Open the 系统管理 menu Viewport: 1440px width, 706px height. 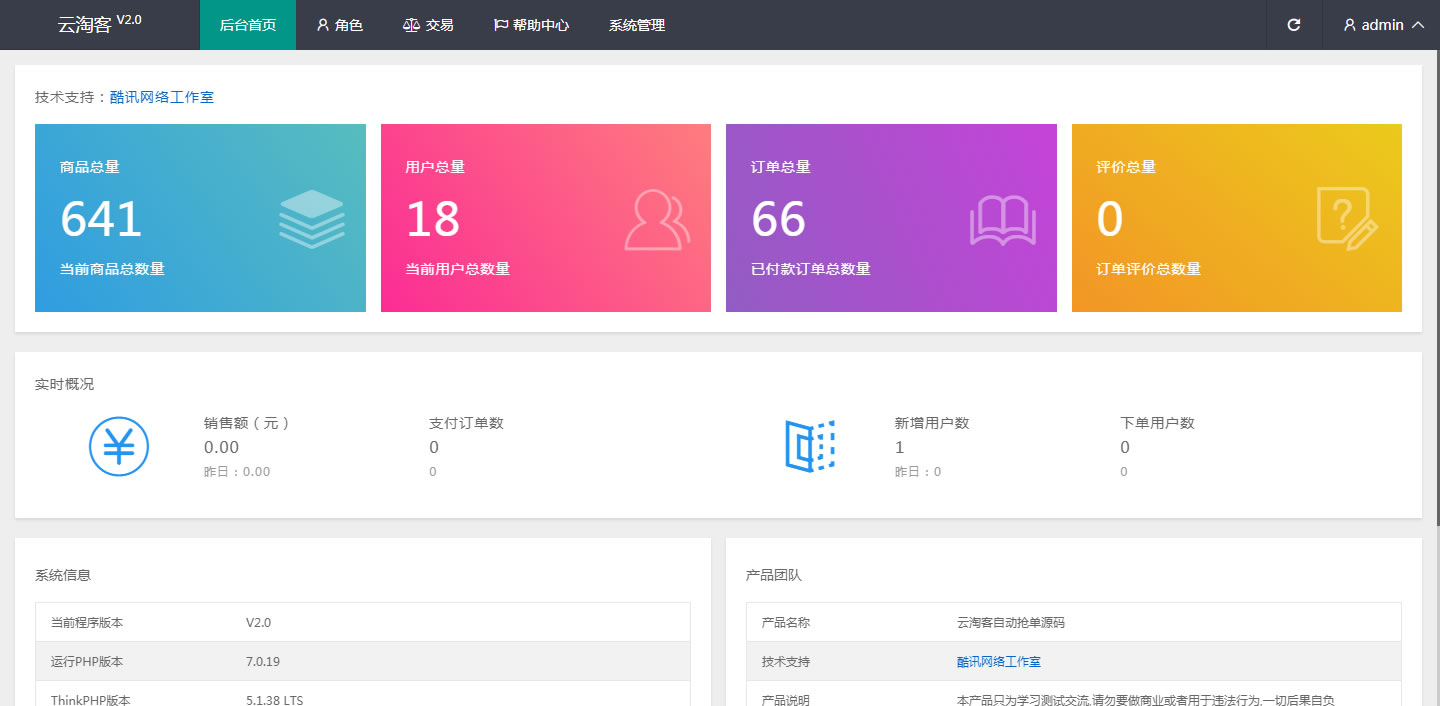click(637, 25)
